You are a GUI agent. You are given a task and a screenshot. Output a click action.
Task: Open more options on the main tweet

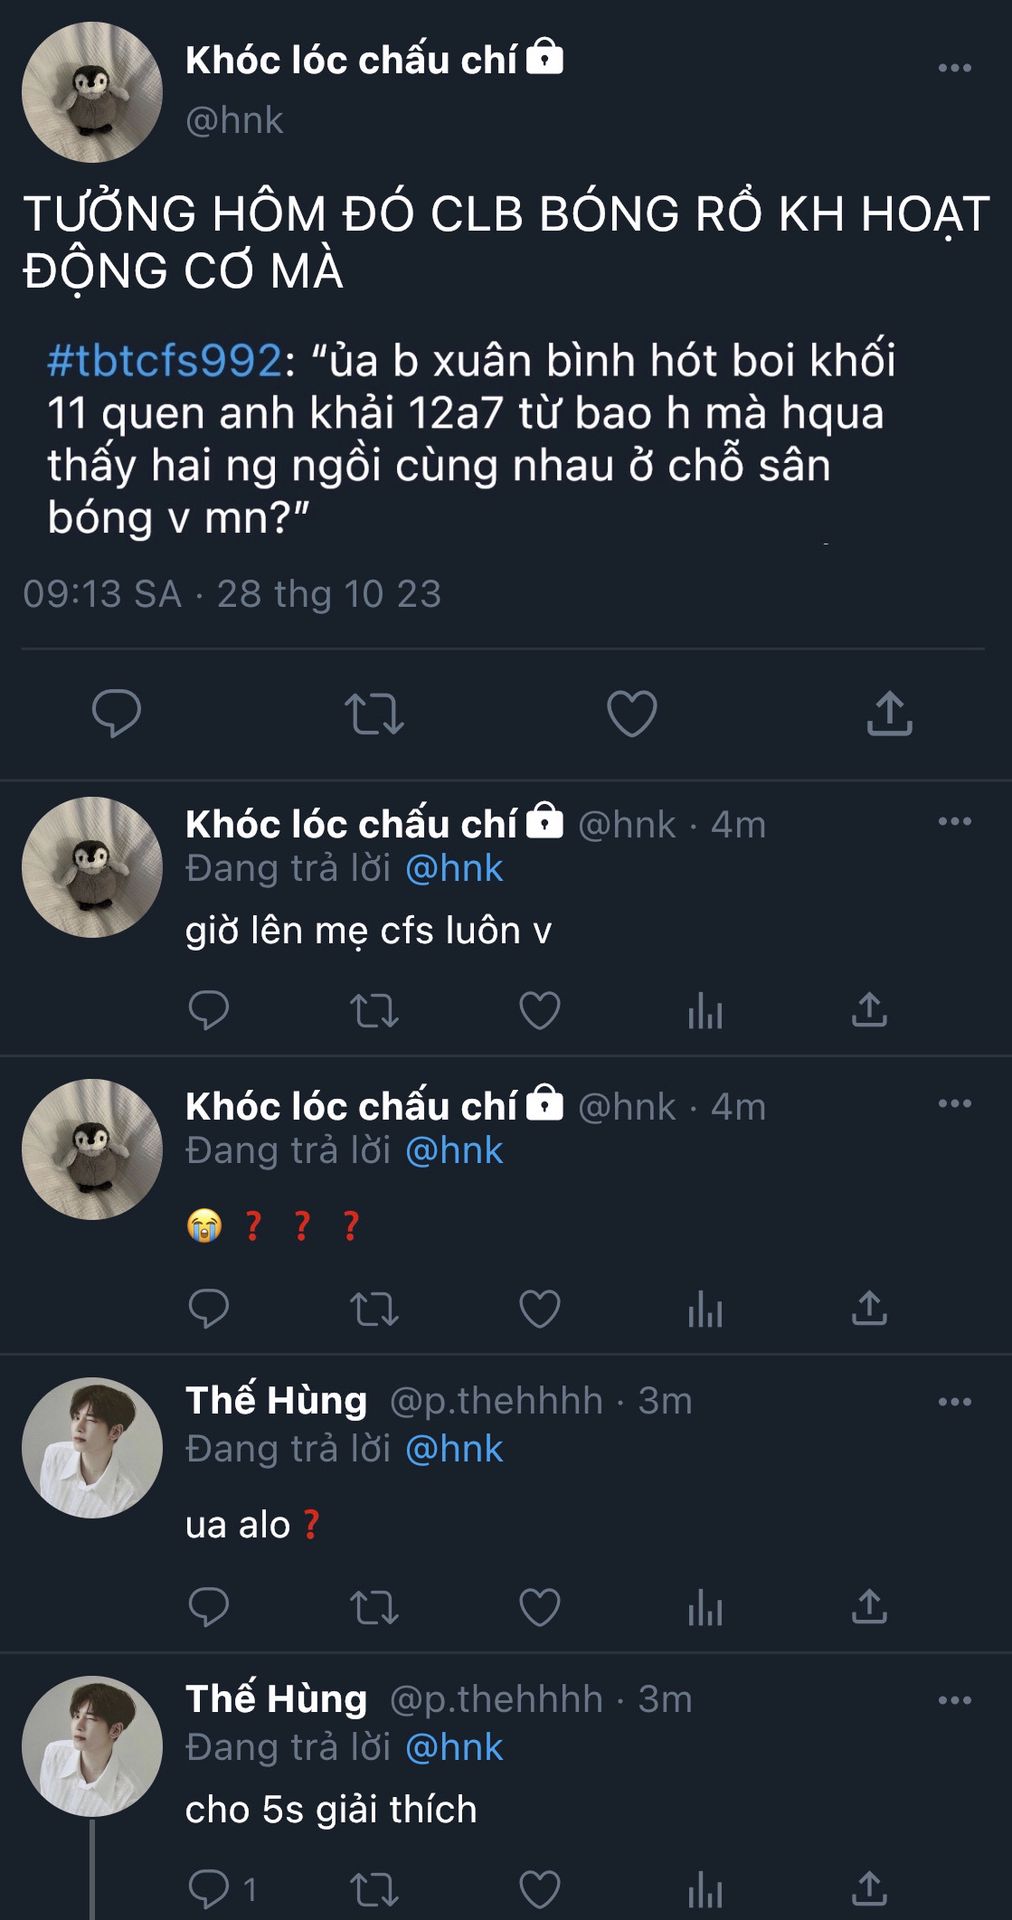(954, 68)
